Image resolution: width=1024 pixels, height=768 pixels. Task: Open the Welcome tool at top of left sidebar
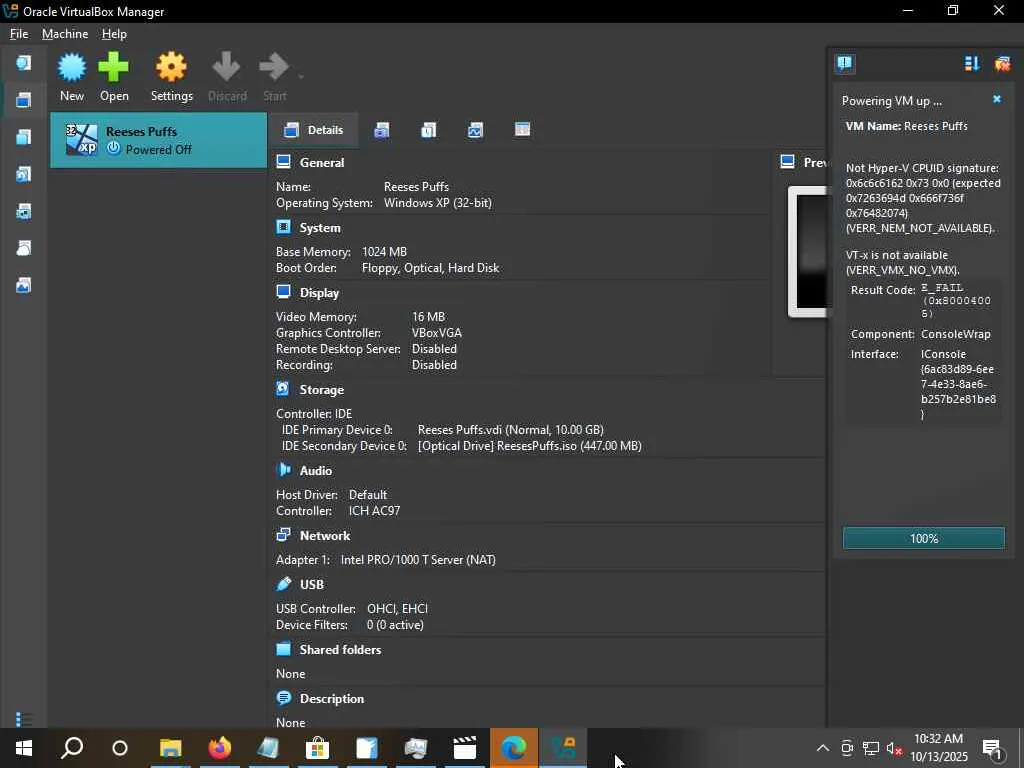coord(24,63)
